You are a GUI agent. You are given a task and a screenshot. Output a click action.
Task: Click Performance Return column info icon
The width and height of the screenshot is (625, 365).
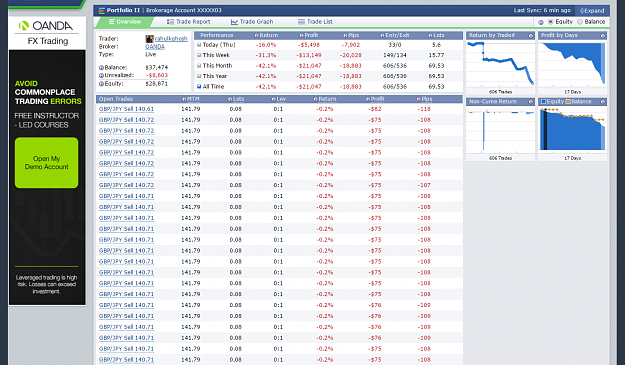click(x=257, y=35)
